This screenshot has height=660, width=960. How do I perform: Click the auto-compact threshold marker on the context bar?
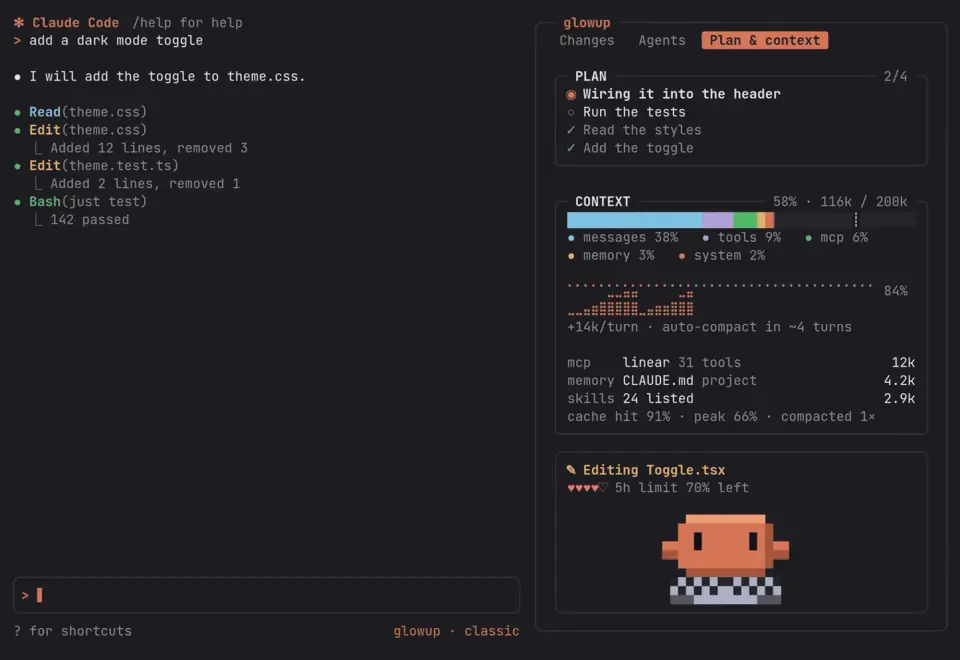pyautogui.click(x=856, y=220)
